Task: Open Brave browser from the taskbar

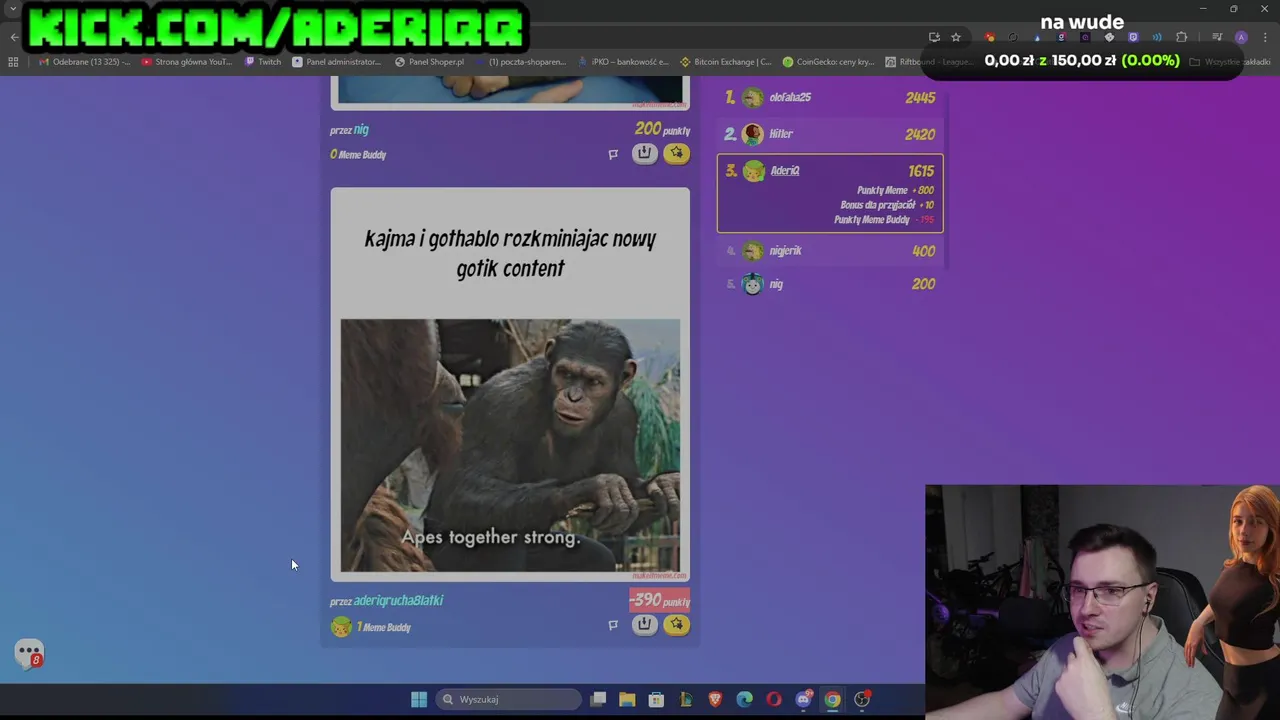Action: pos(715,699)
